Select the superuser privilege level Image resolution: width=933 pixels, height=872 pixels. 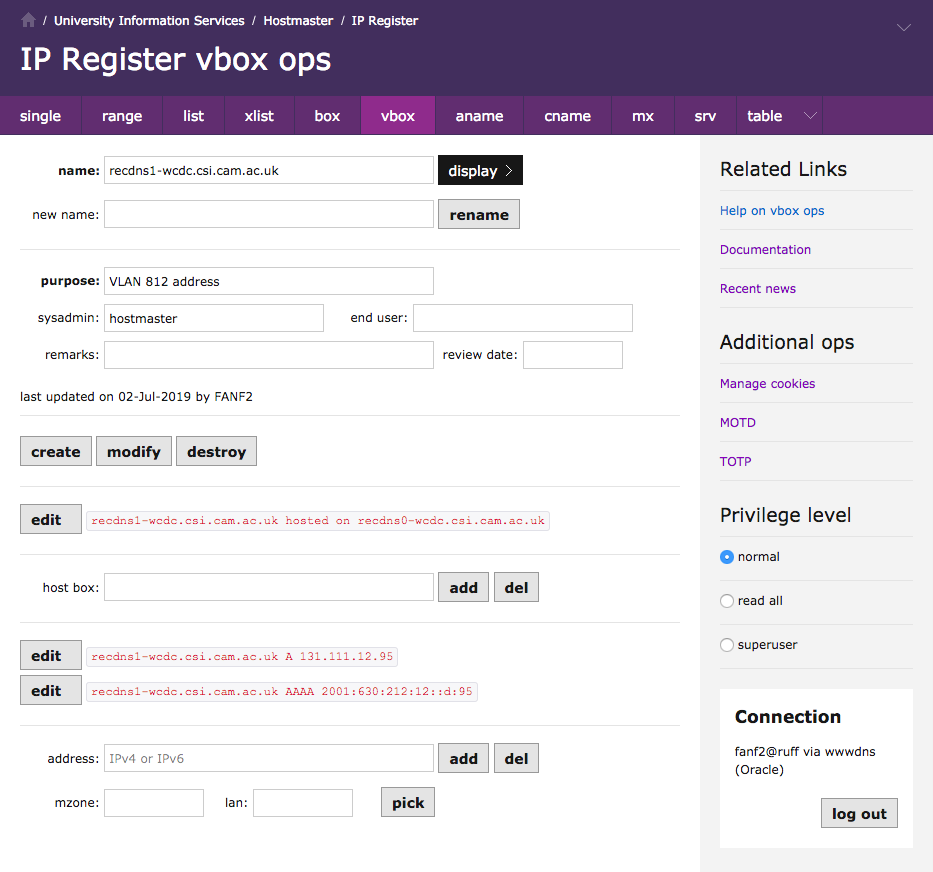click(x=727, y=645)
